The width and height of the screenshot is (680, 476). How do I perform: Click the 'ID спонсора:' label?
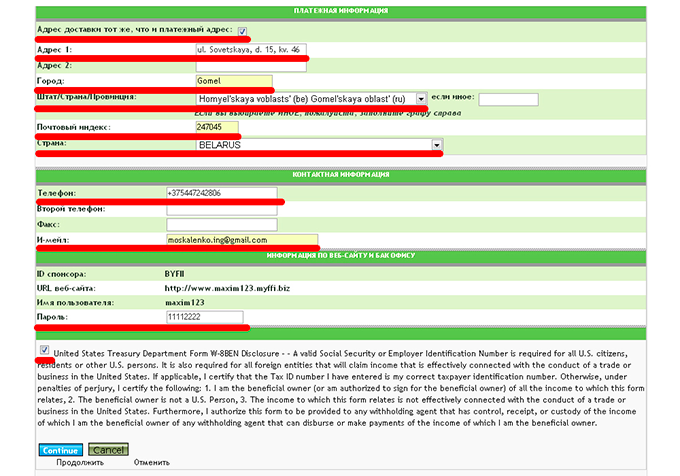62,274
